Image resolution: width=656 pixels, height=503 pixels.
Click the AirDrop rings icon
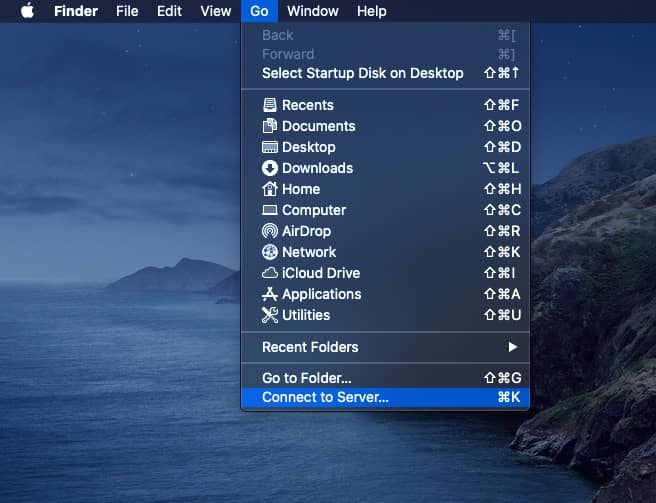pos(269,231)
